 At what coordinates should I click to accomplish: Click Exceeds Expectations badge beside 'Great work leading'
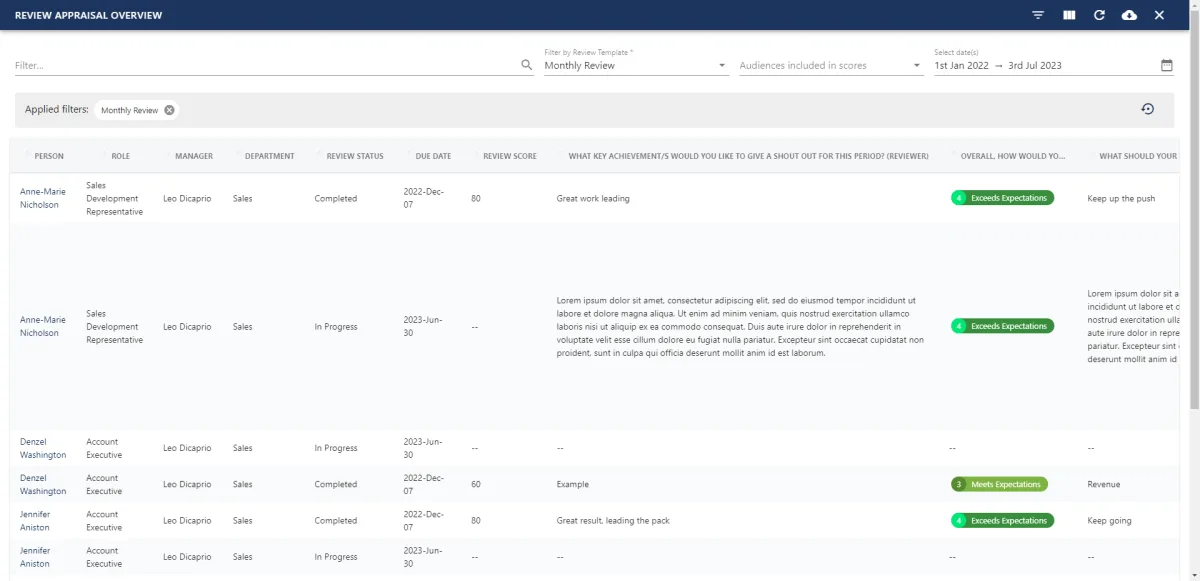click(1002, 198)
